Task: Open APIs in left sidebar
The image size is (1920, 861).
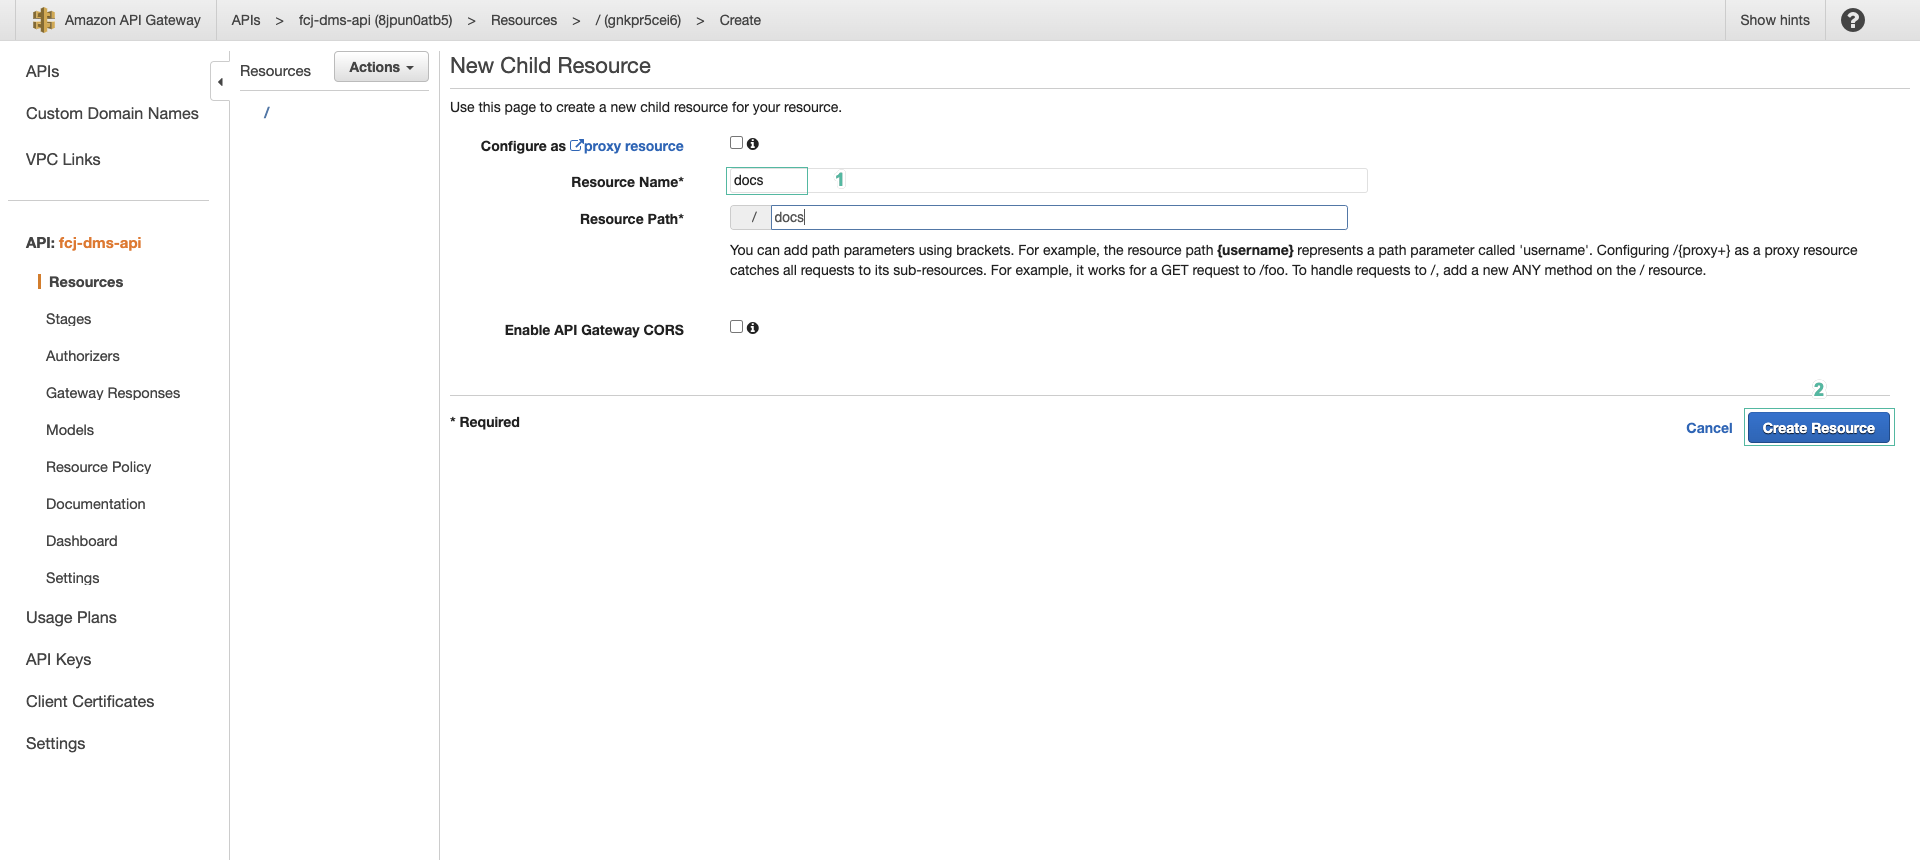Action: [43, 71]
